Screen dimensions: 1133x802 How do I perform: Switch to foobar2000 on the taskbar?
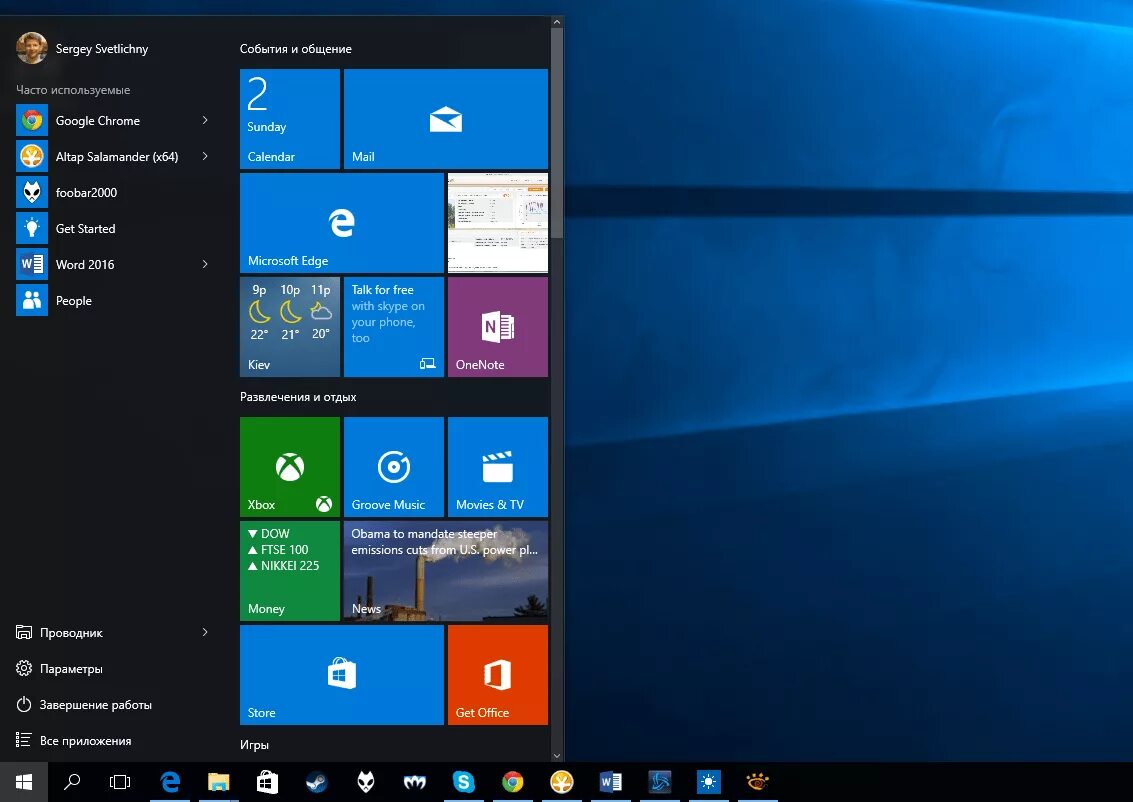tap(366, 782)
